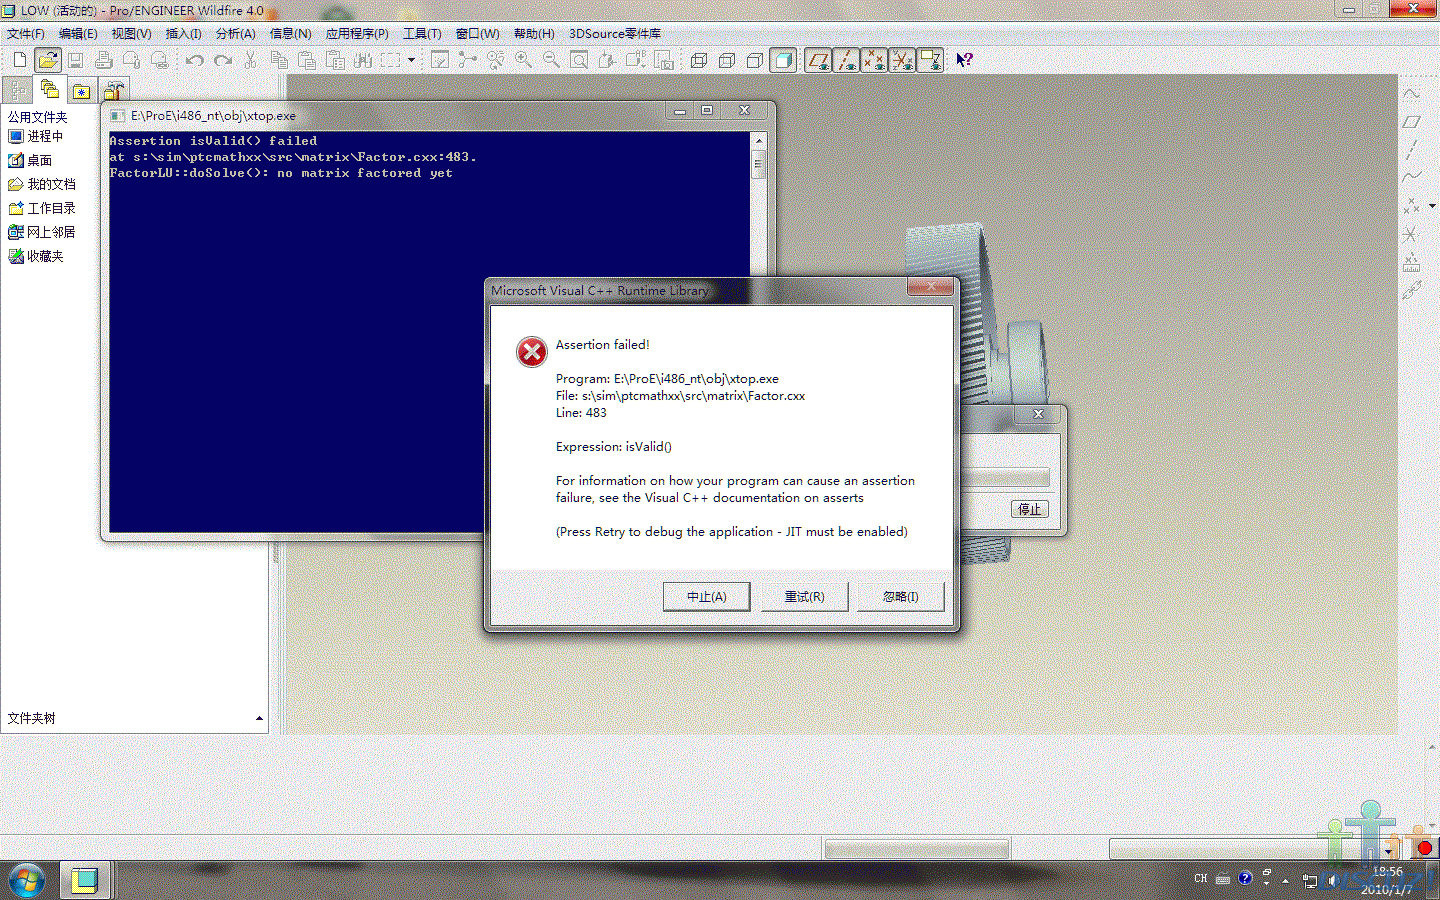The height and width of the screenshot is (900, 1440).
Task: Toggle coordinate systems display
Action: [x=902, y=60]
